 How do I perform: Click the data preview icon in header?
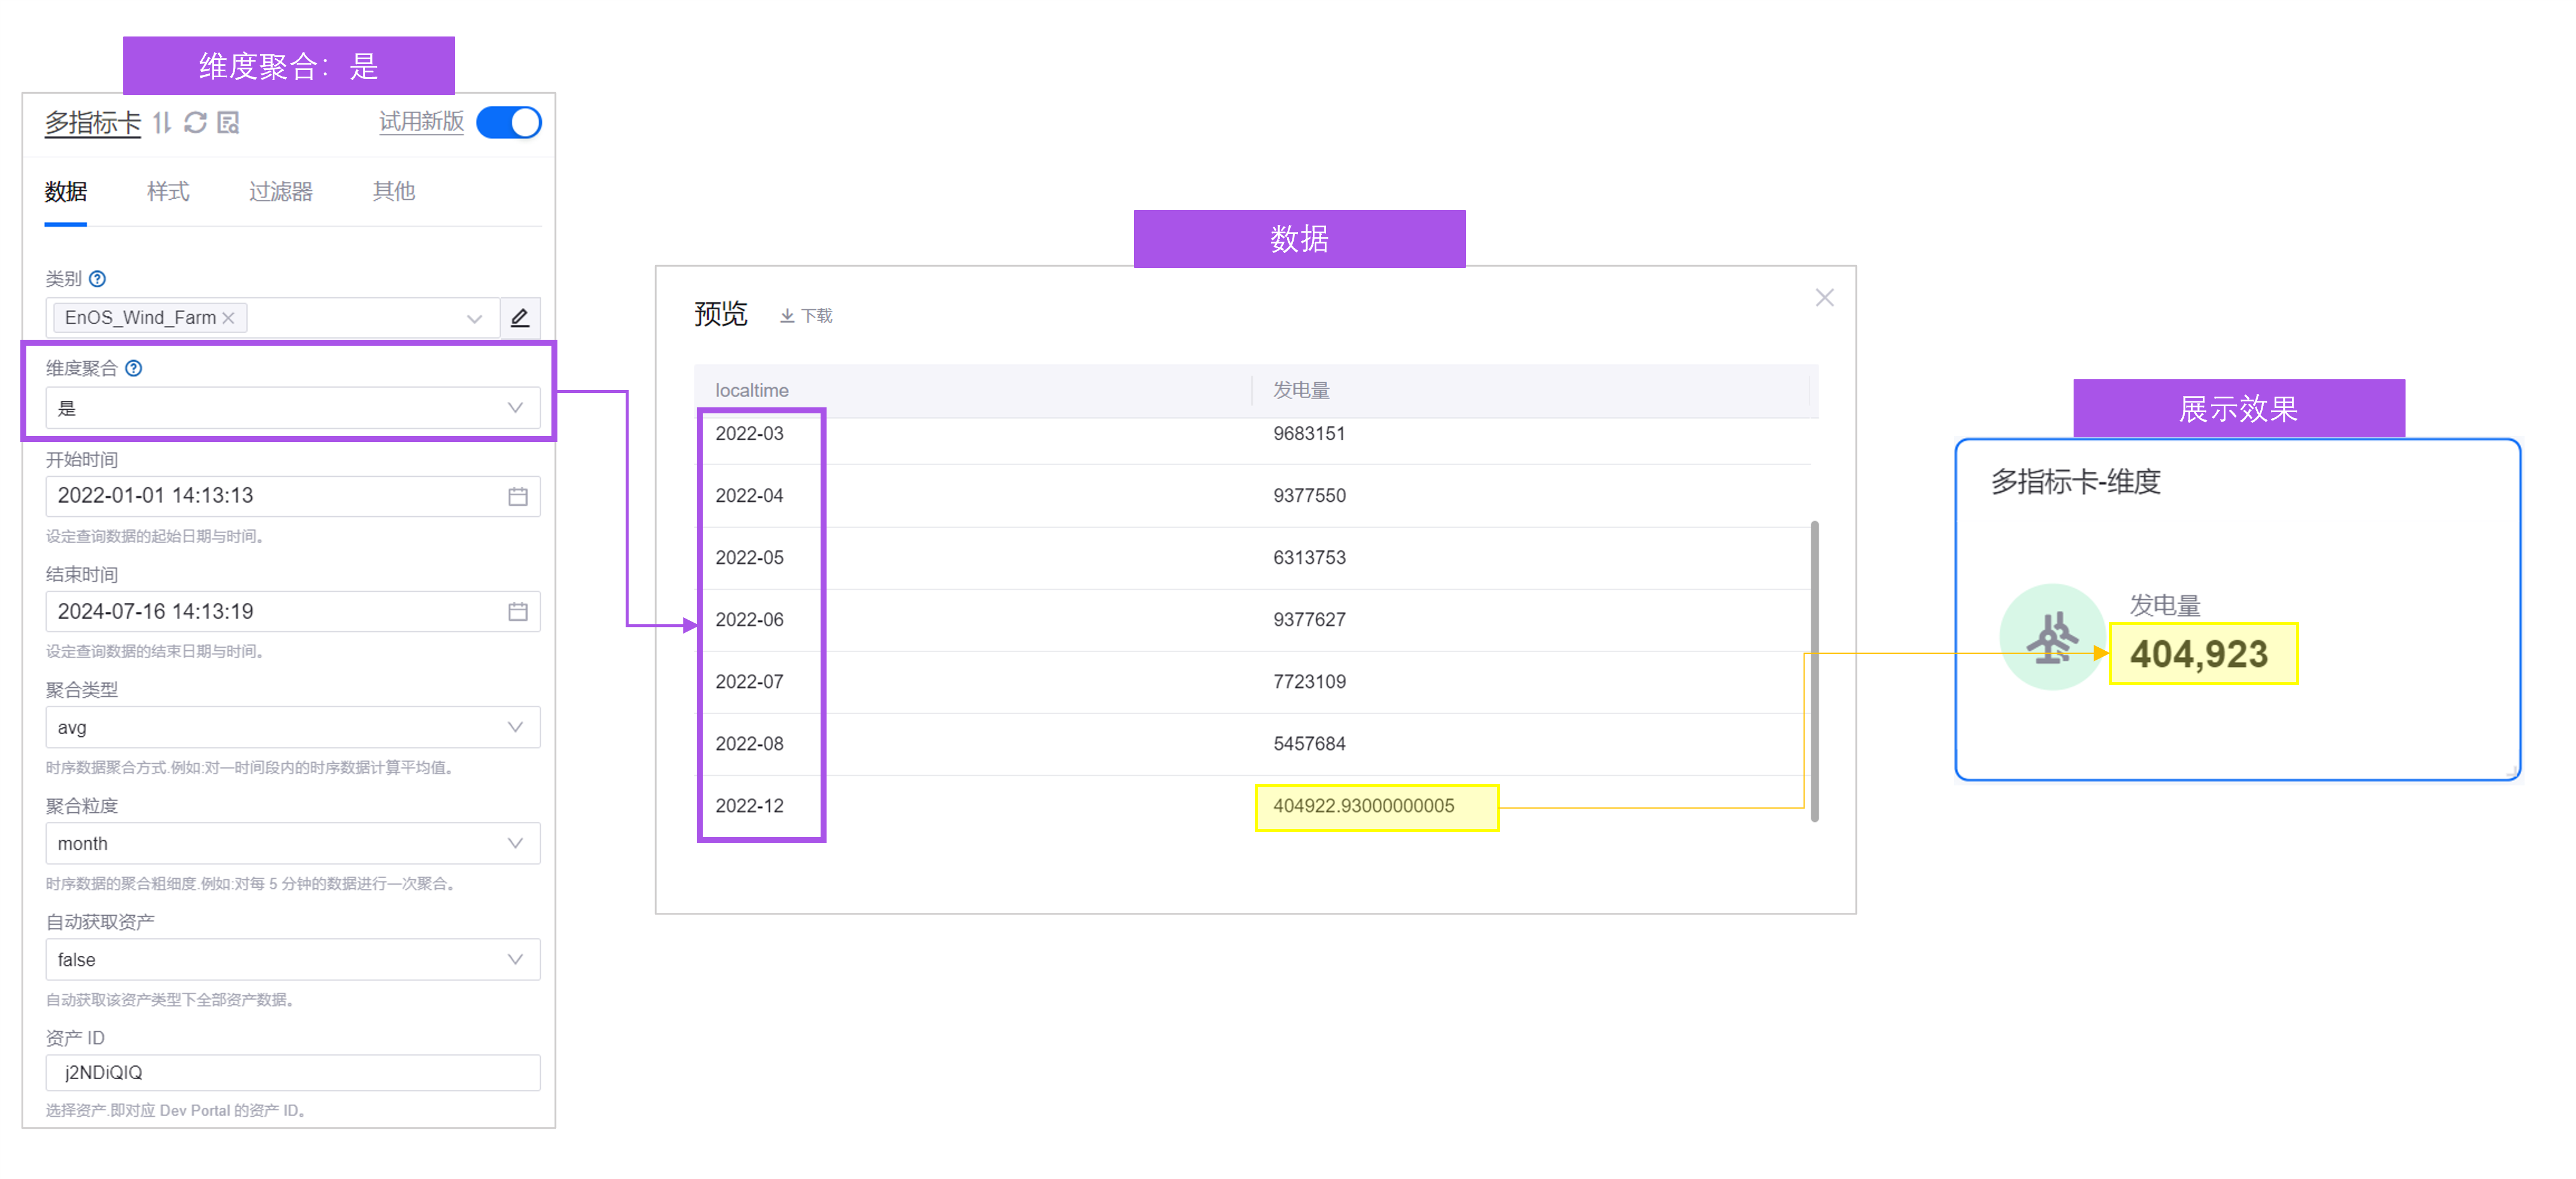(229, 122)
